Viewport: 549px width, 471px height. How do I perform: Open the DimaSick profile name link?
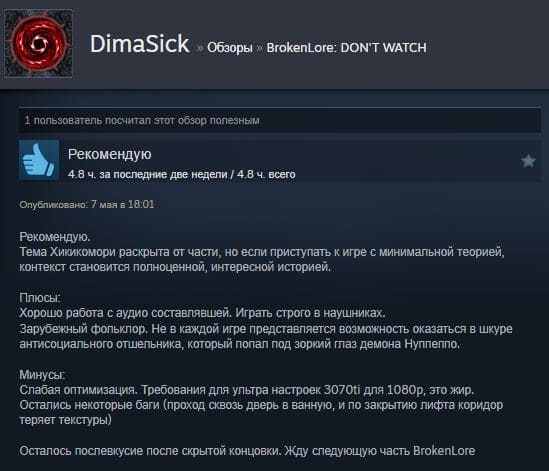[140, 44]
